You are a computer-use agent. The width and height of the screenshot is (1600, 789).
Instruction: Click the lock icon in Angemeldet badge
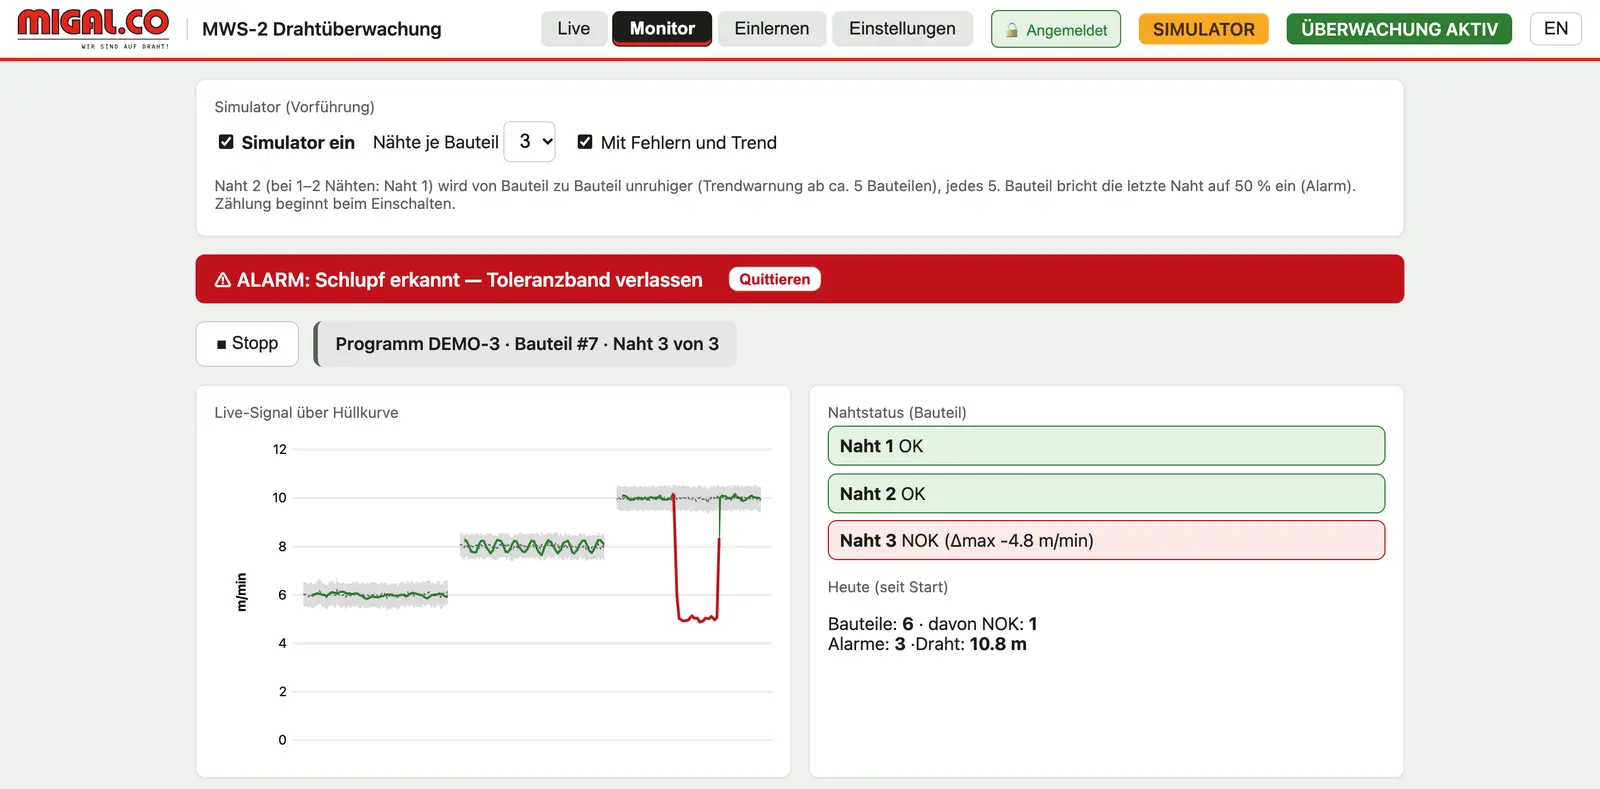(1012, 30)
